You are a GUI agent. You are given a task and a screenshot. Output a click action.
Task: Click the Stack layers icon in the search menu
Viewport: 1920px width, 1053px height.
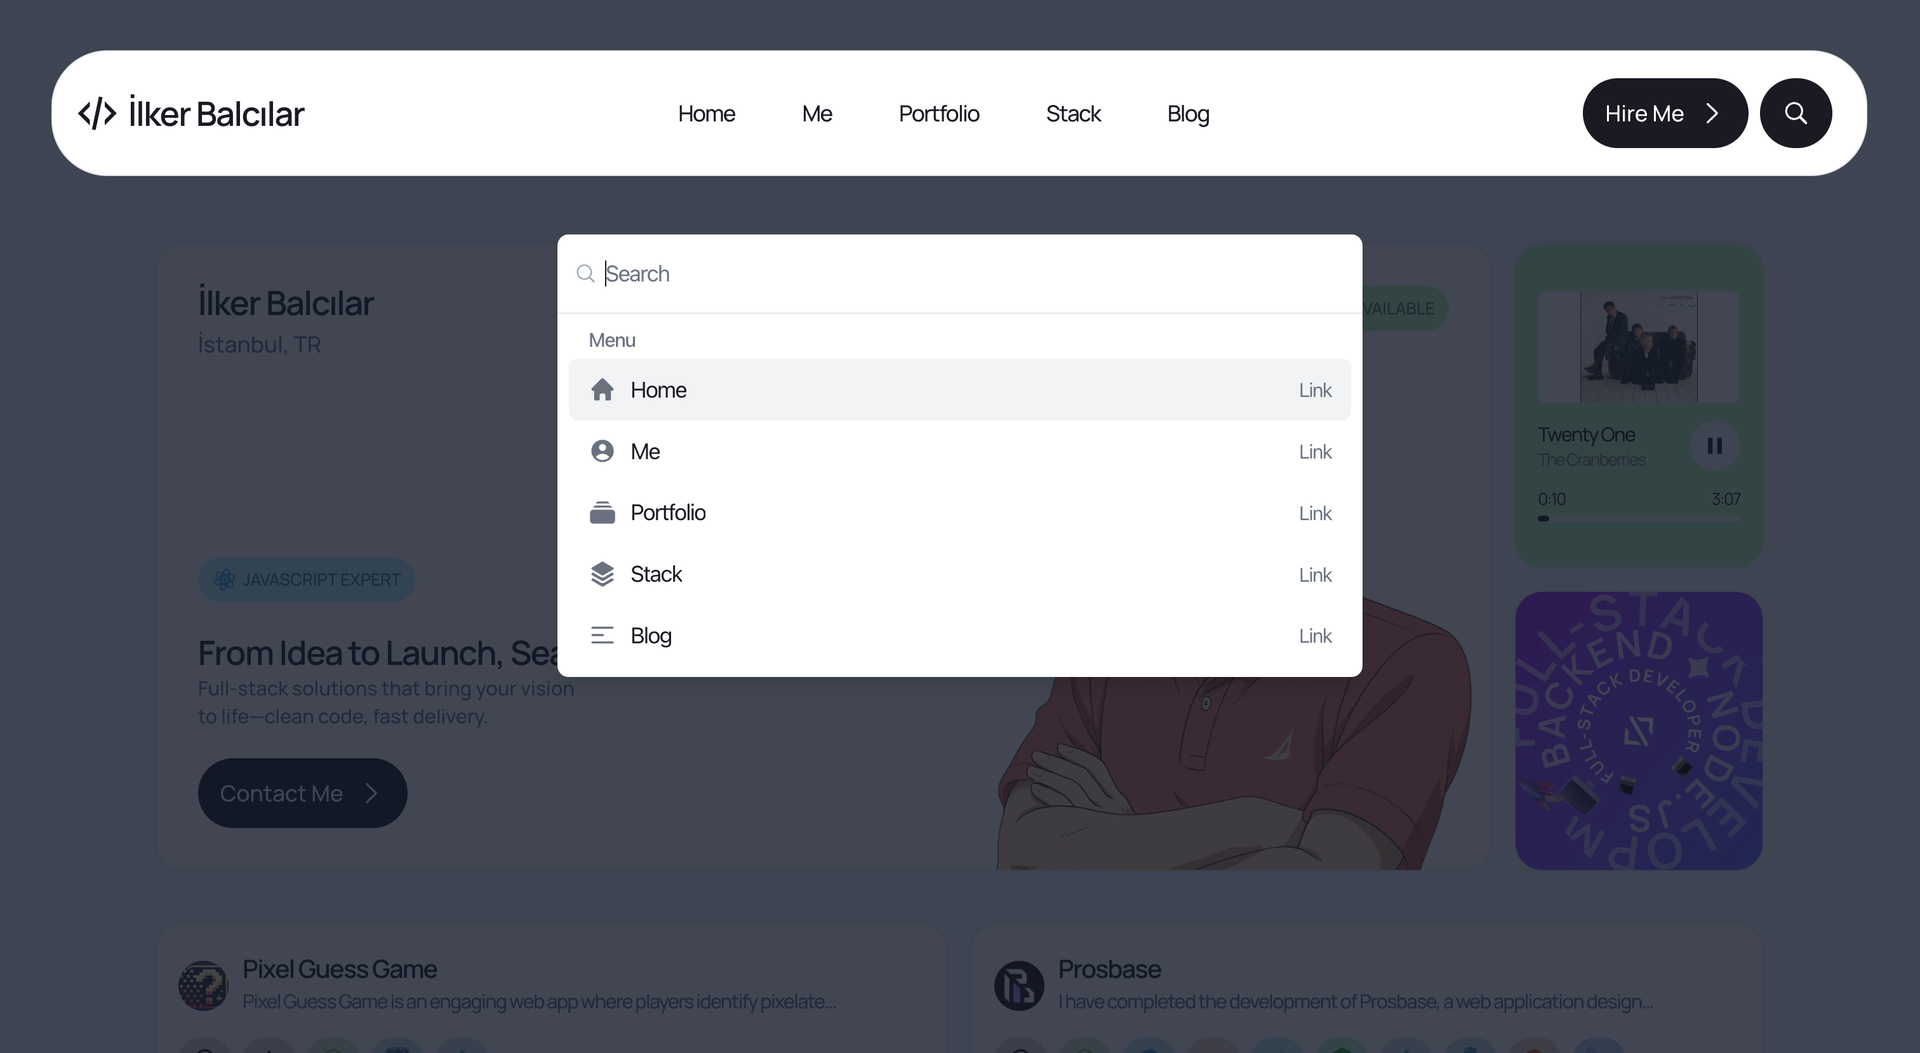tap(603, 574)
